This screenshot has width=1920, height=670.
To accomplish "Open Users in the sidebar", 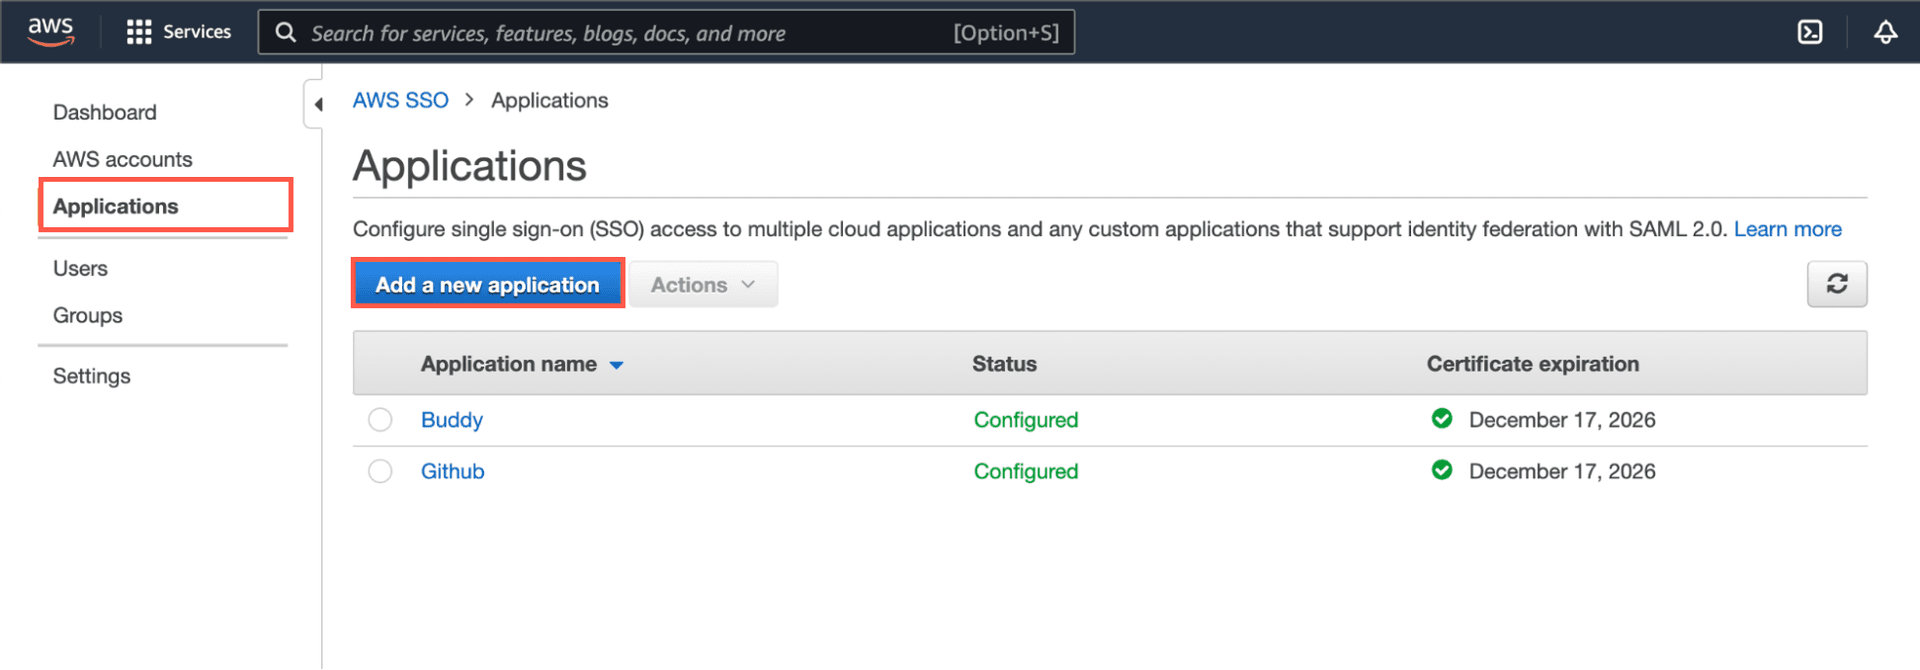I will (80, 268).
